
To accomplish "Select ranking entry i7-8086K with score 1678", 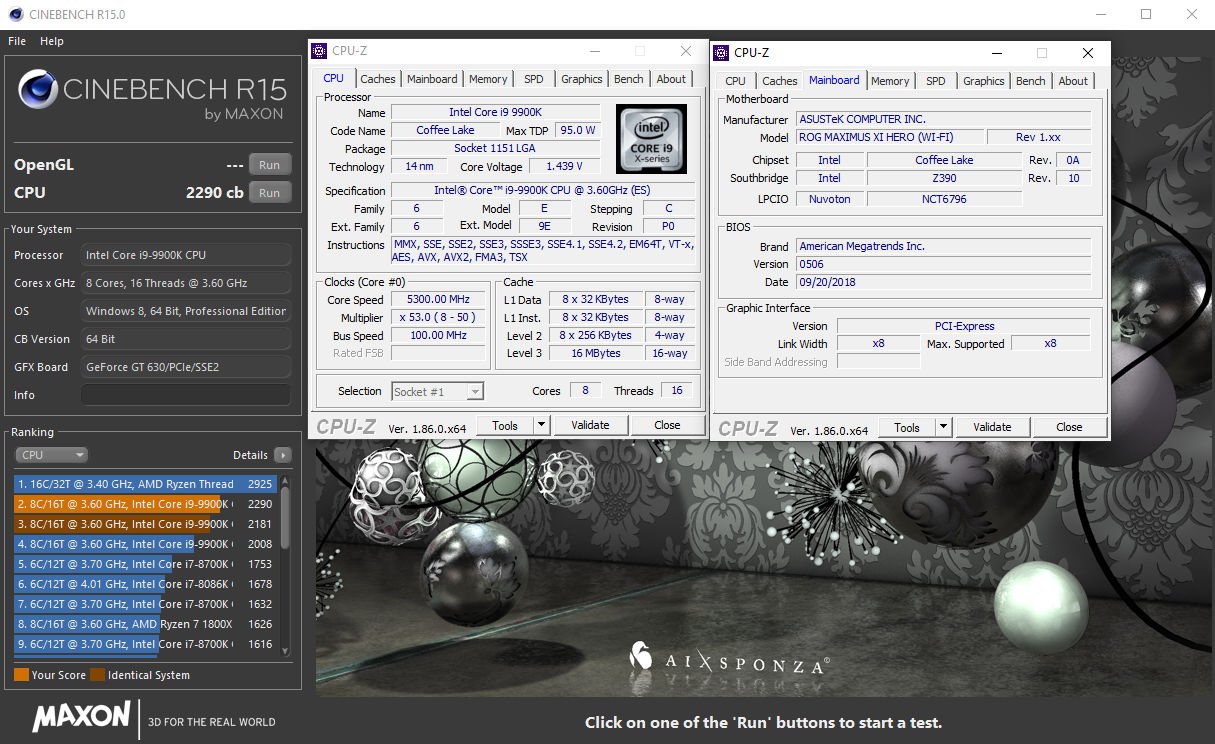I will click(x=146, y=584).
